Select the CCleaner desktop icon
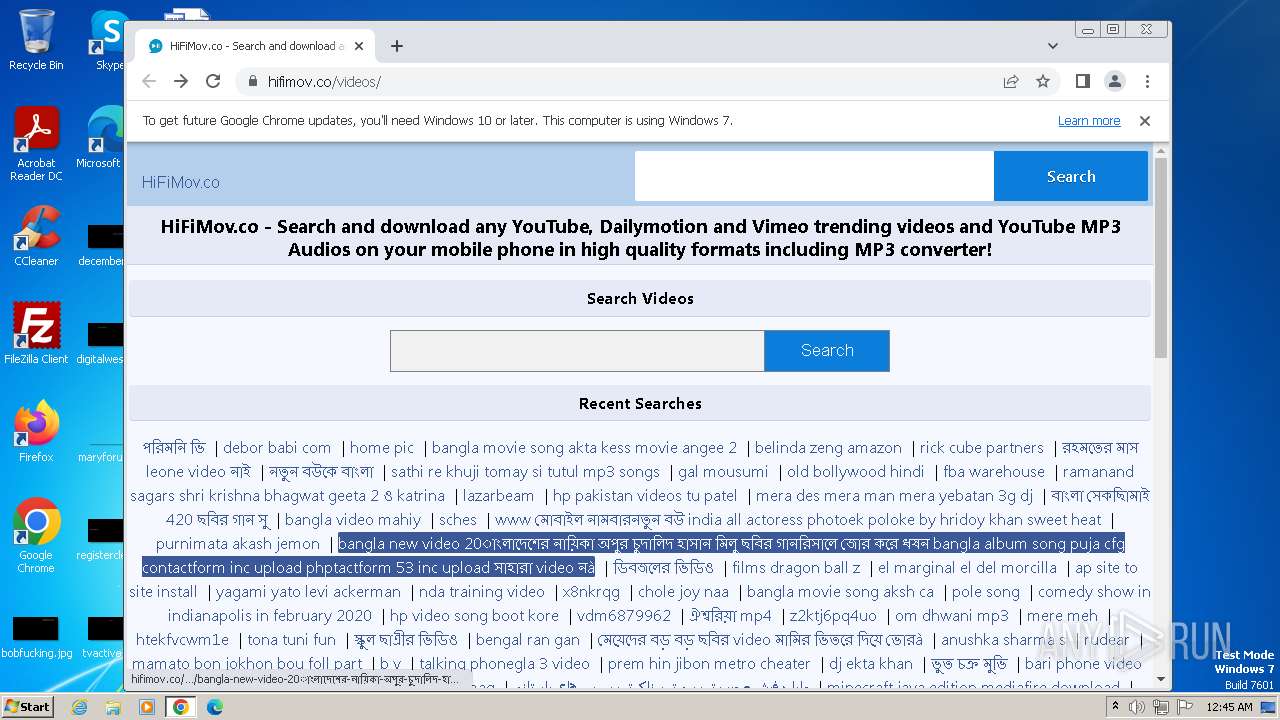Screen dimensions: 1280x720 36,236
